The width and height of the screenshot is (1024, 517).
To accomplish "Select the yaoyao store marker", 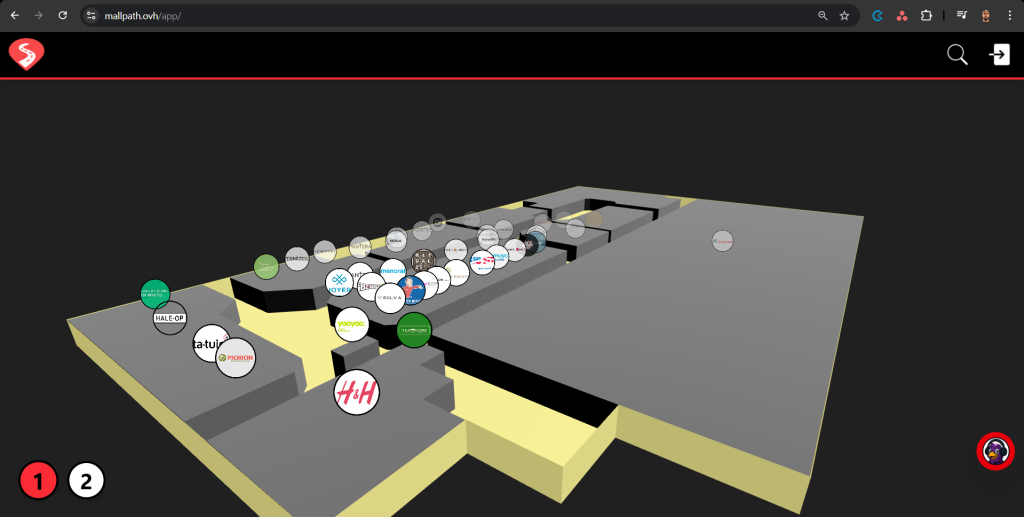I will (352, 324).
